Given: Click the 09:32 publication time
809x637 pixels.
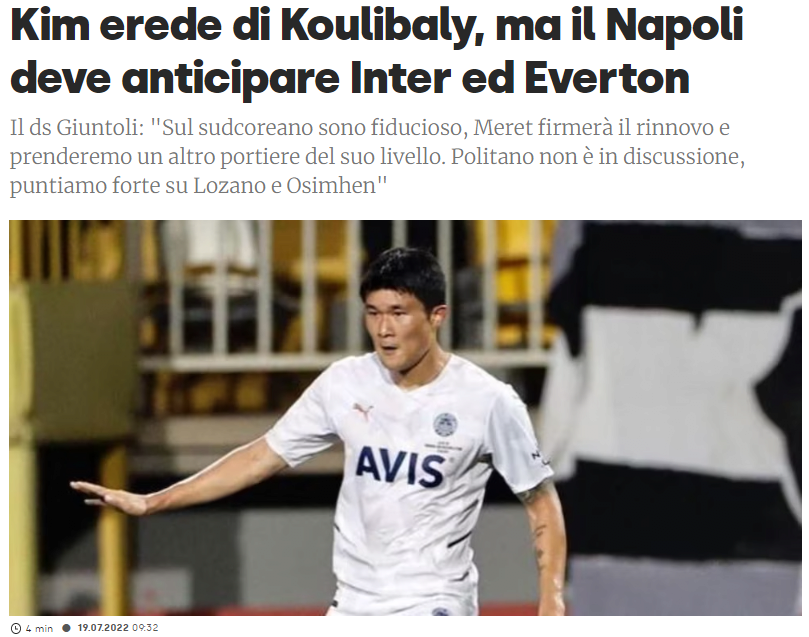Looking at the screenshot, I should 145,628.
